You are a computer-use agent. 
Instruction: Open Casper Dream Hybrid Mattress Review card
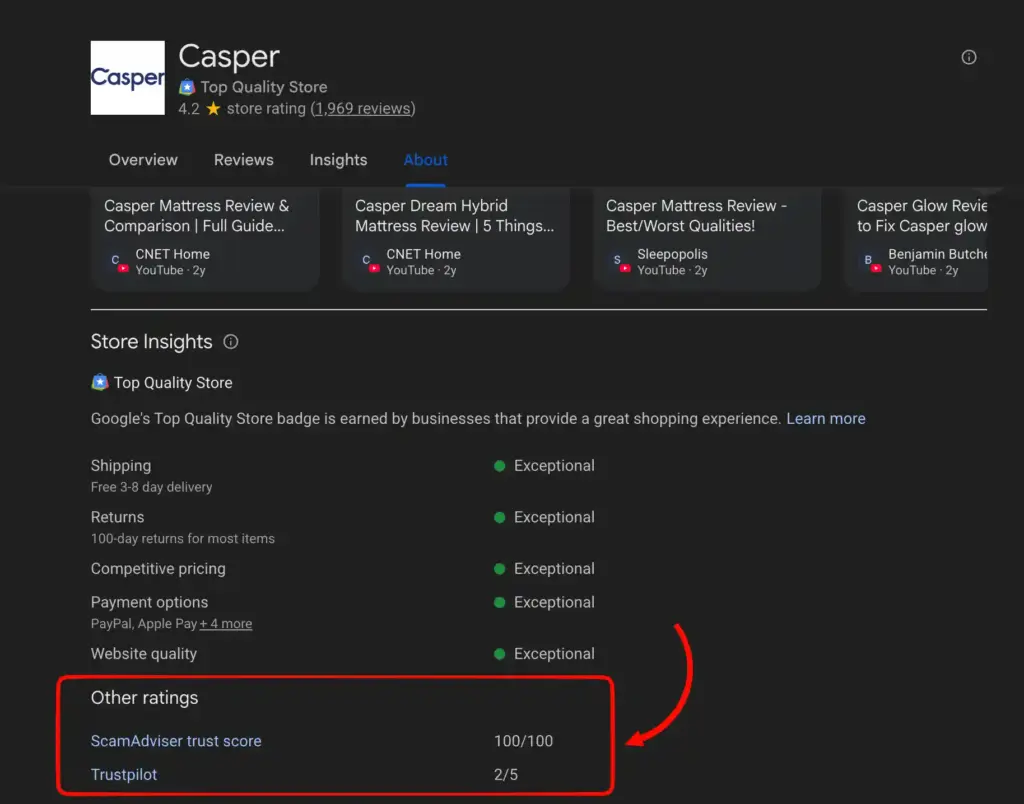point(456,238)
